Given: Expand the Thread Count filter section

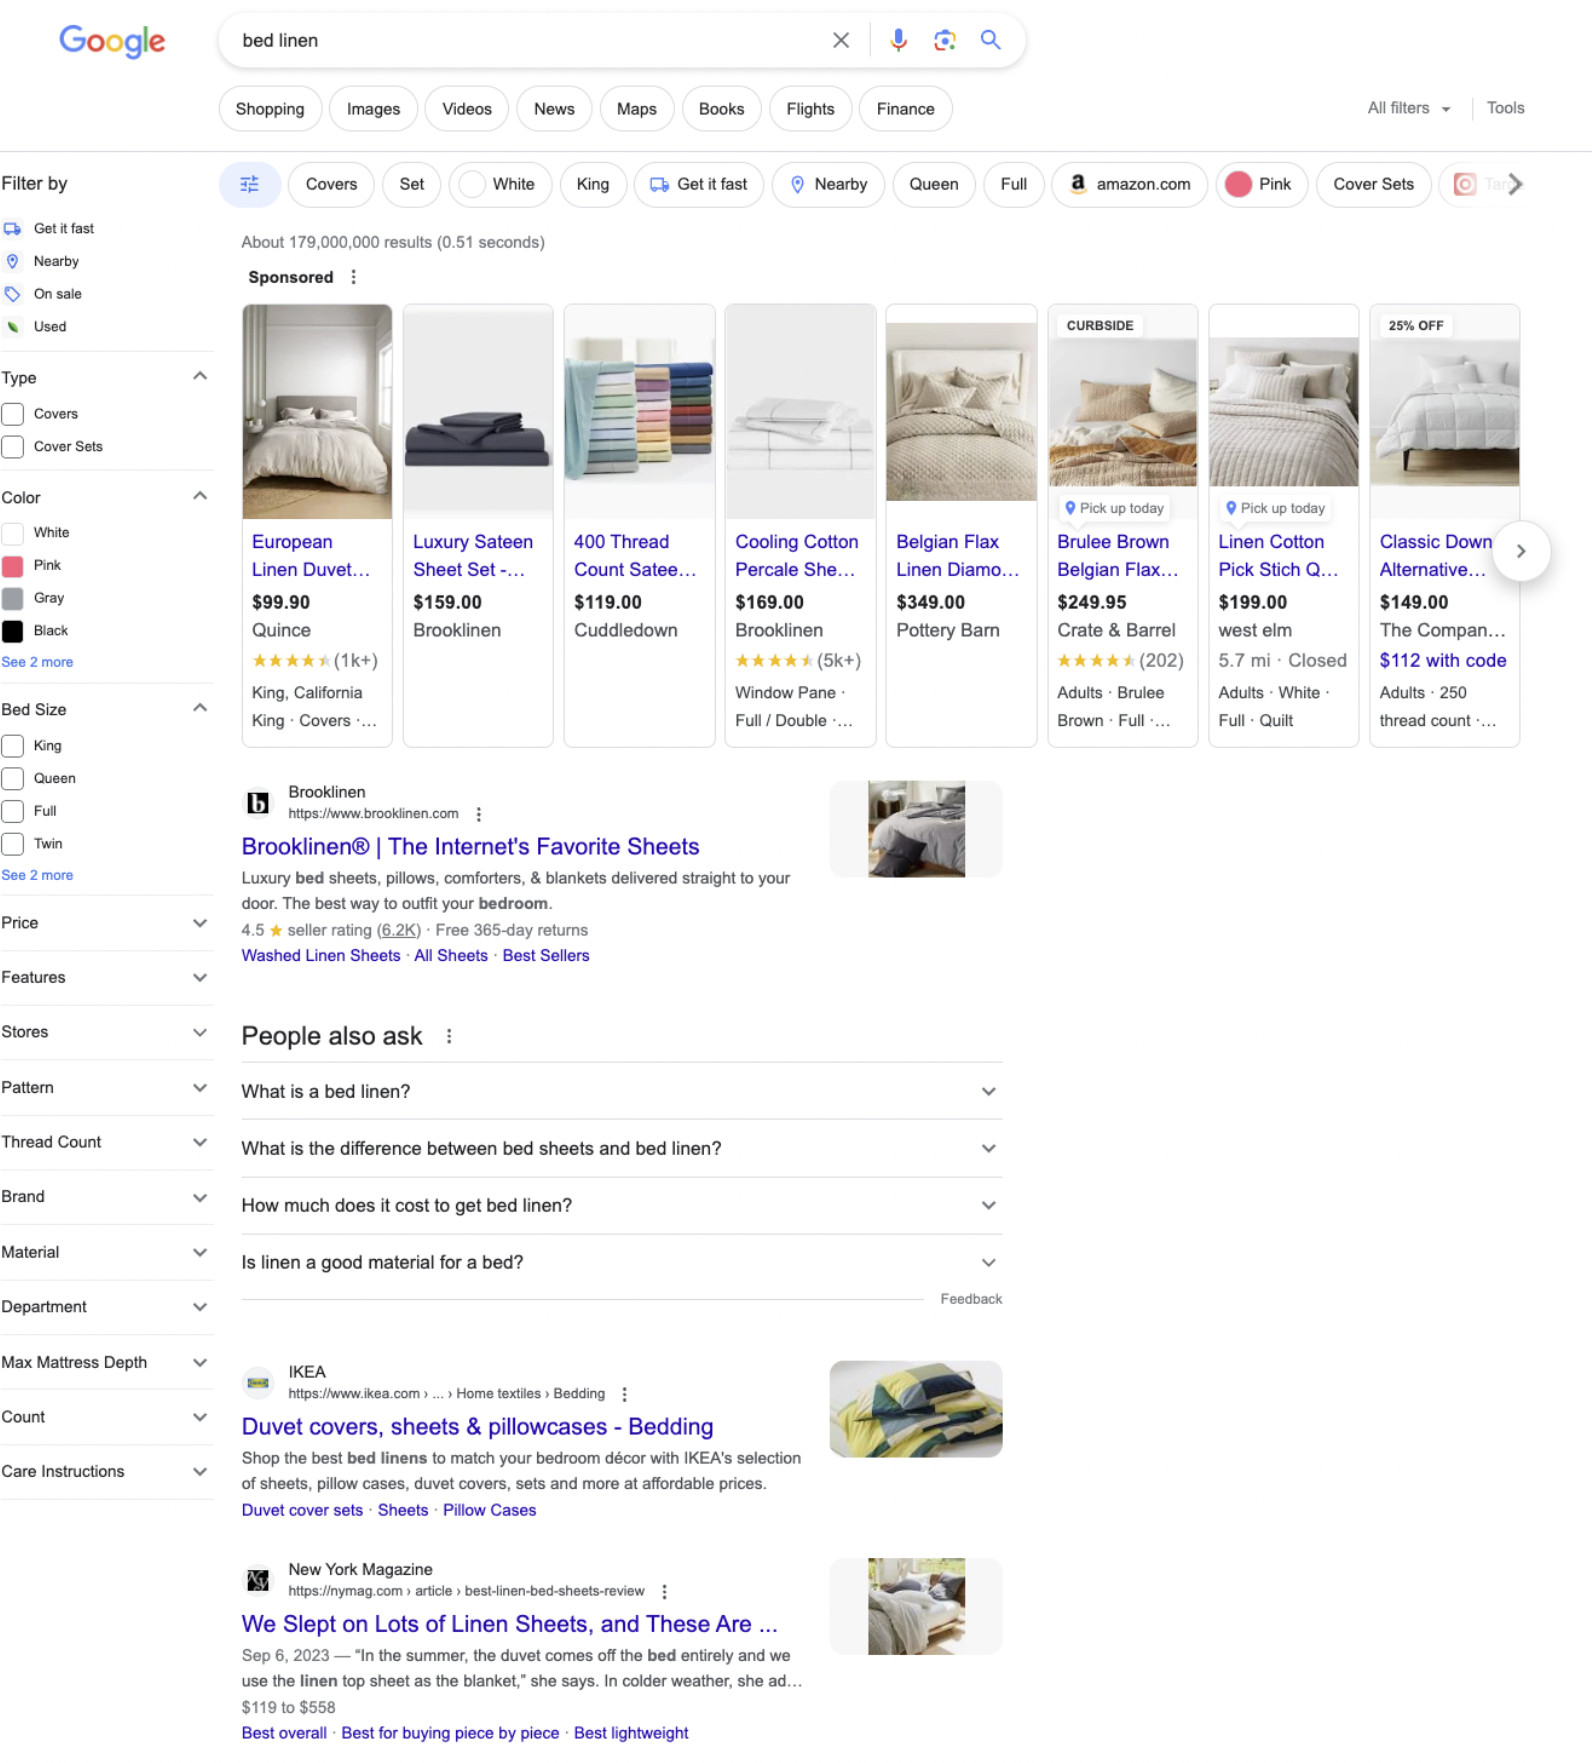Looking at the screenshot, I should pos(107,1142).
